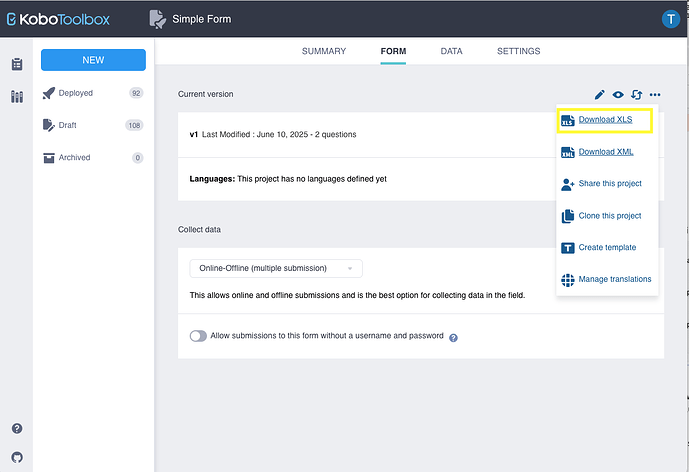Switch to the SETTINGS tab
The height and width of the screenshot is (472, 689).
[519, 51]
